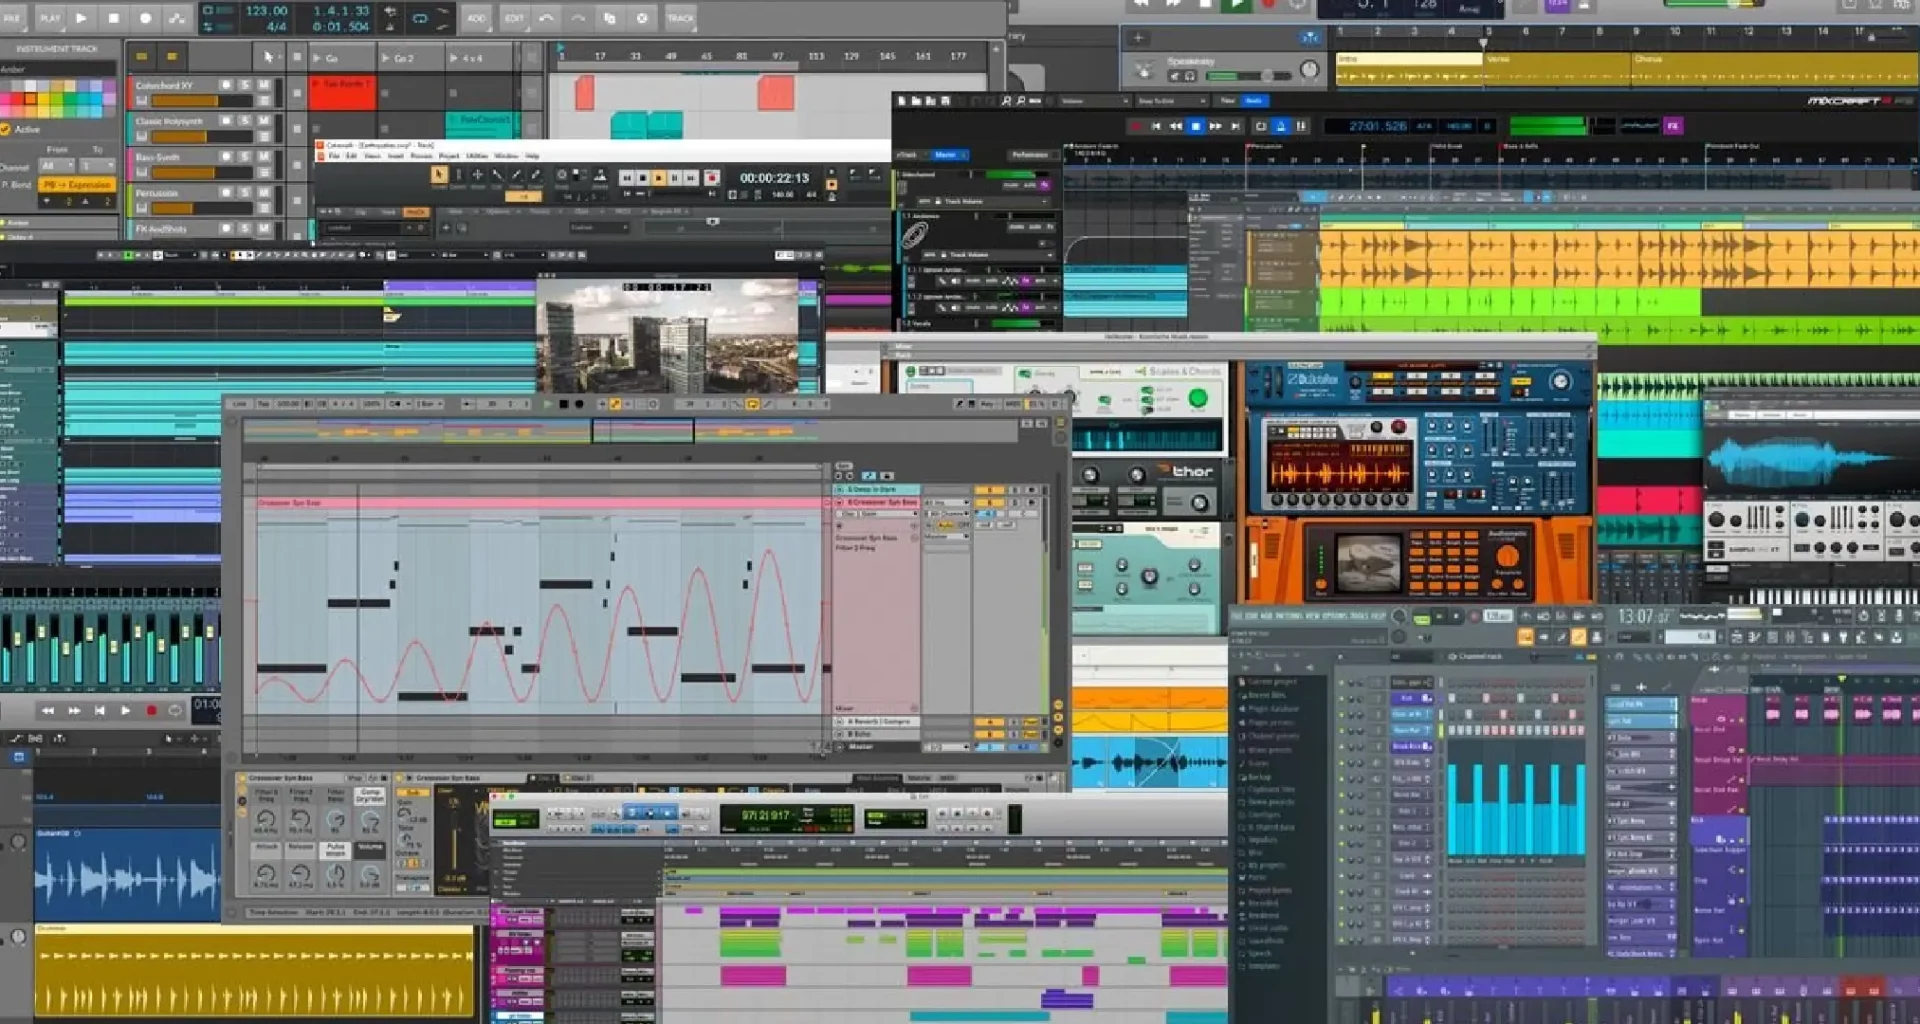
Task: Solo the Bass-Synth track
Action: tap(245, 157)
